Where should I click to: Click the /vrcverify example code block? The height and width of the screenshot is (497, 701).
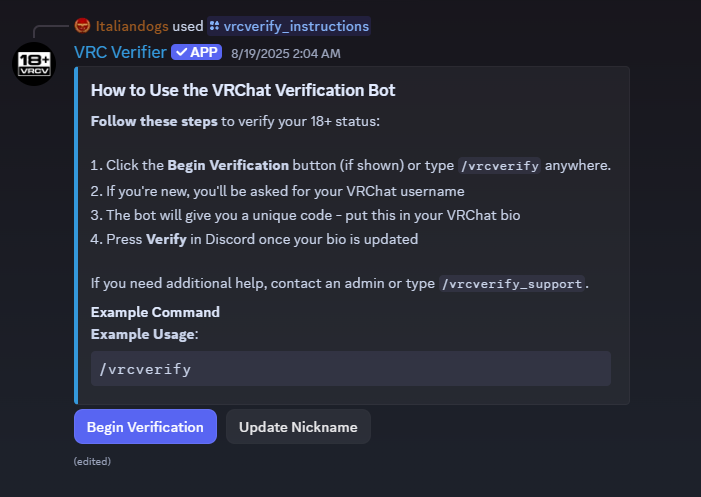tap(350, 369)
